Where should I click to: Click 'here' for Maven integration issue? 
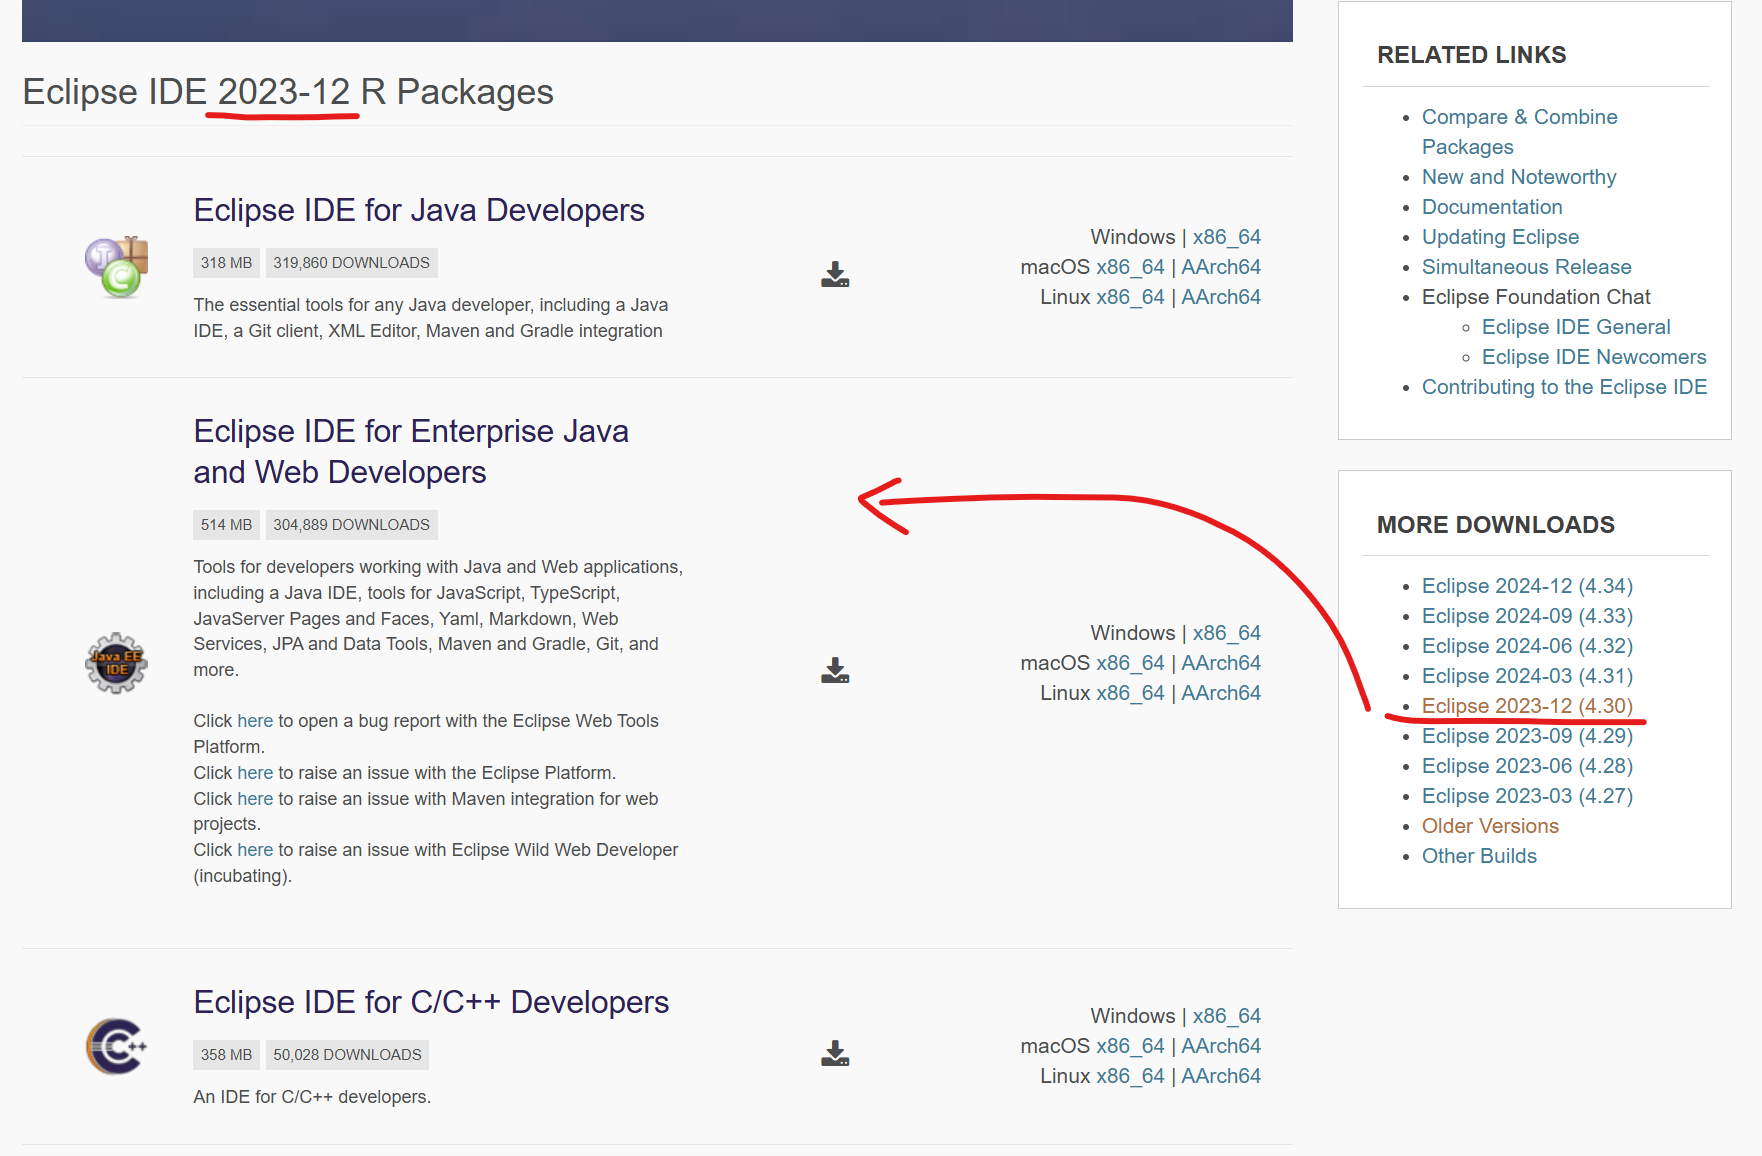click(255, 799)
